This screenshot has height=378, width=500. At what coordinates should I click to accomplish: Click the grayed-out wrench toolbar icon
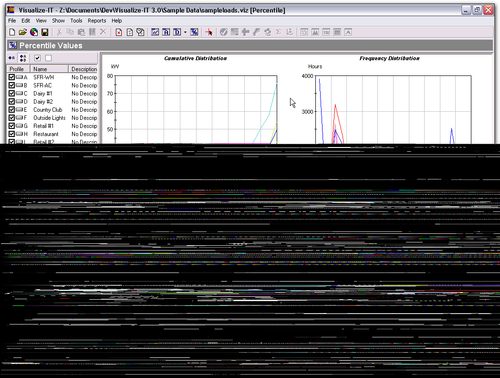pyautogui.click(x=256, y=32)
